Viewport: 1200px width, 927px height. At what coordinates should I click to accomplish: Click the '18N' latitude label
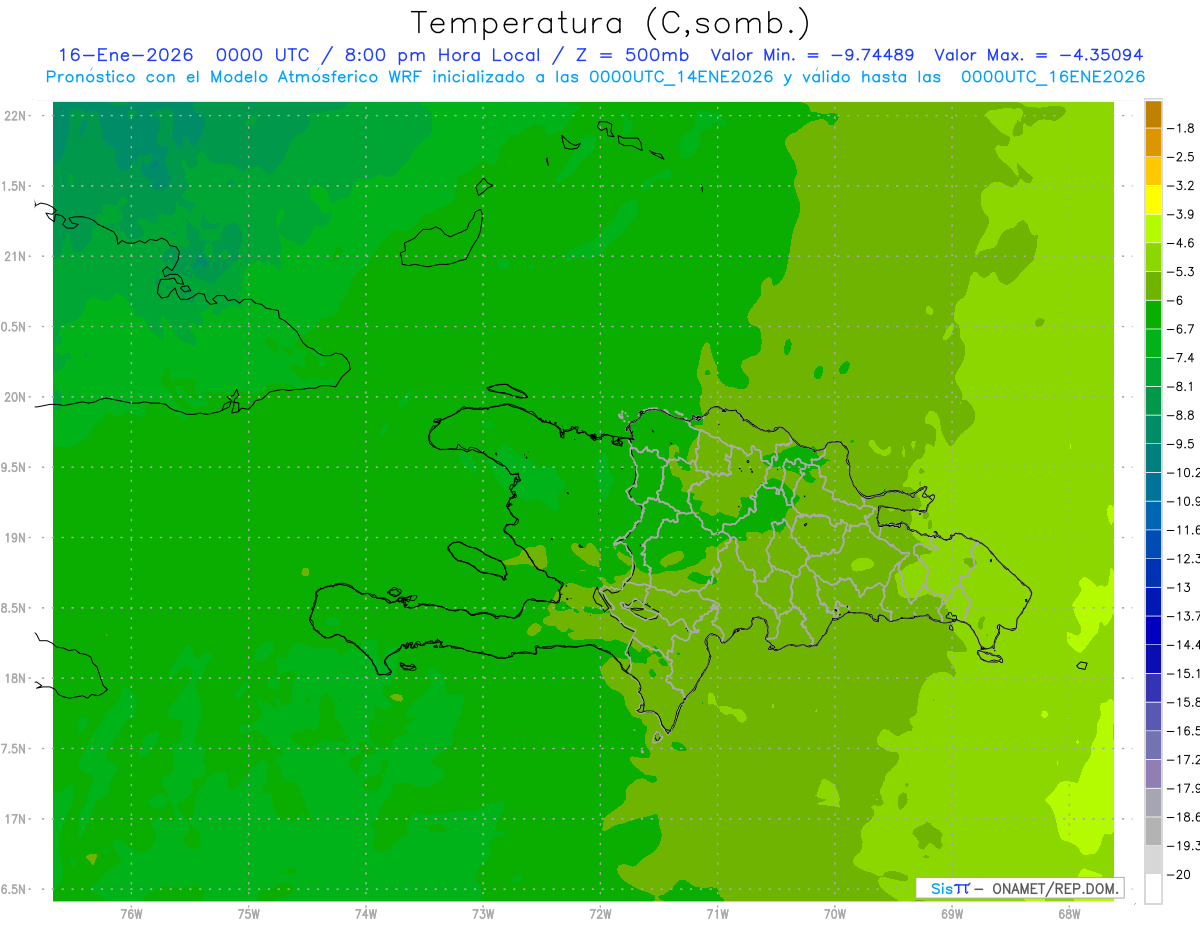click(15, 678)
